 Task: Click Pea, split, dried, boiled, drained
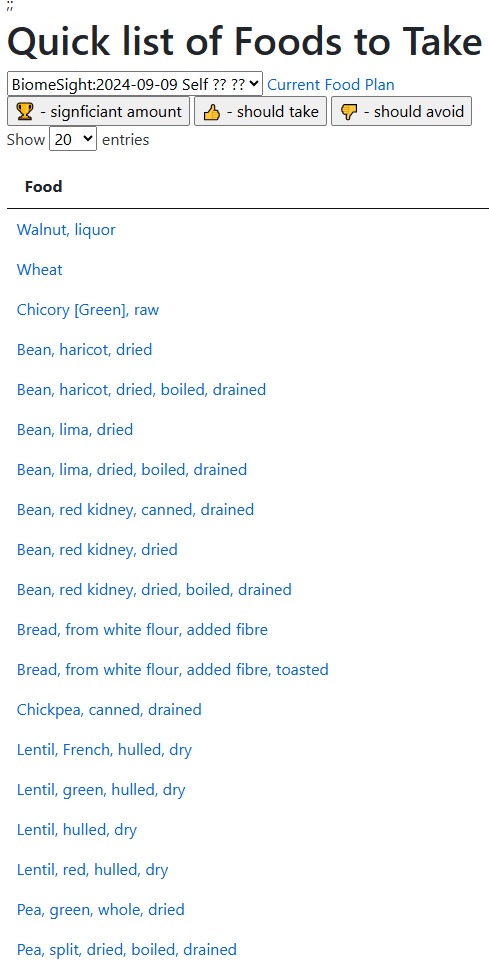click(126, 949)
